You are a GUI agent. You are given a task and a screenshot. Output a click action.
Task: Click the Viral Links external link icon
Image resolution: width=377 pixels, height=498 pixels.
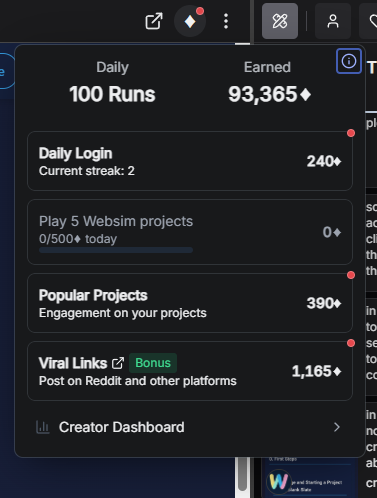coord(118,363)
